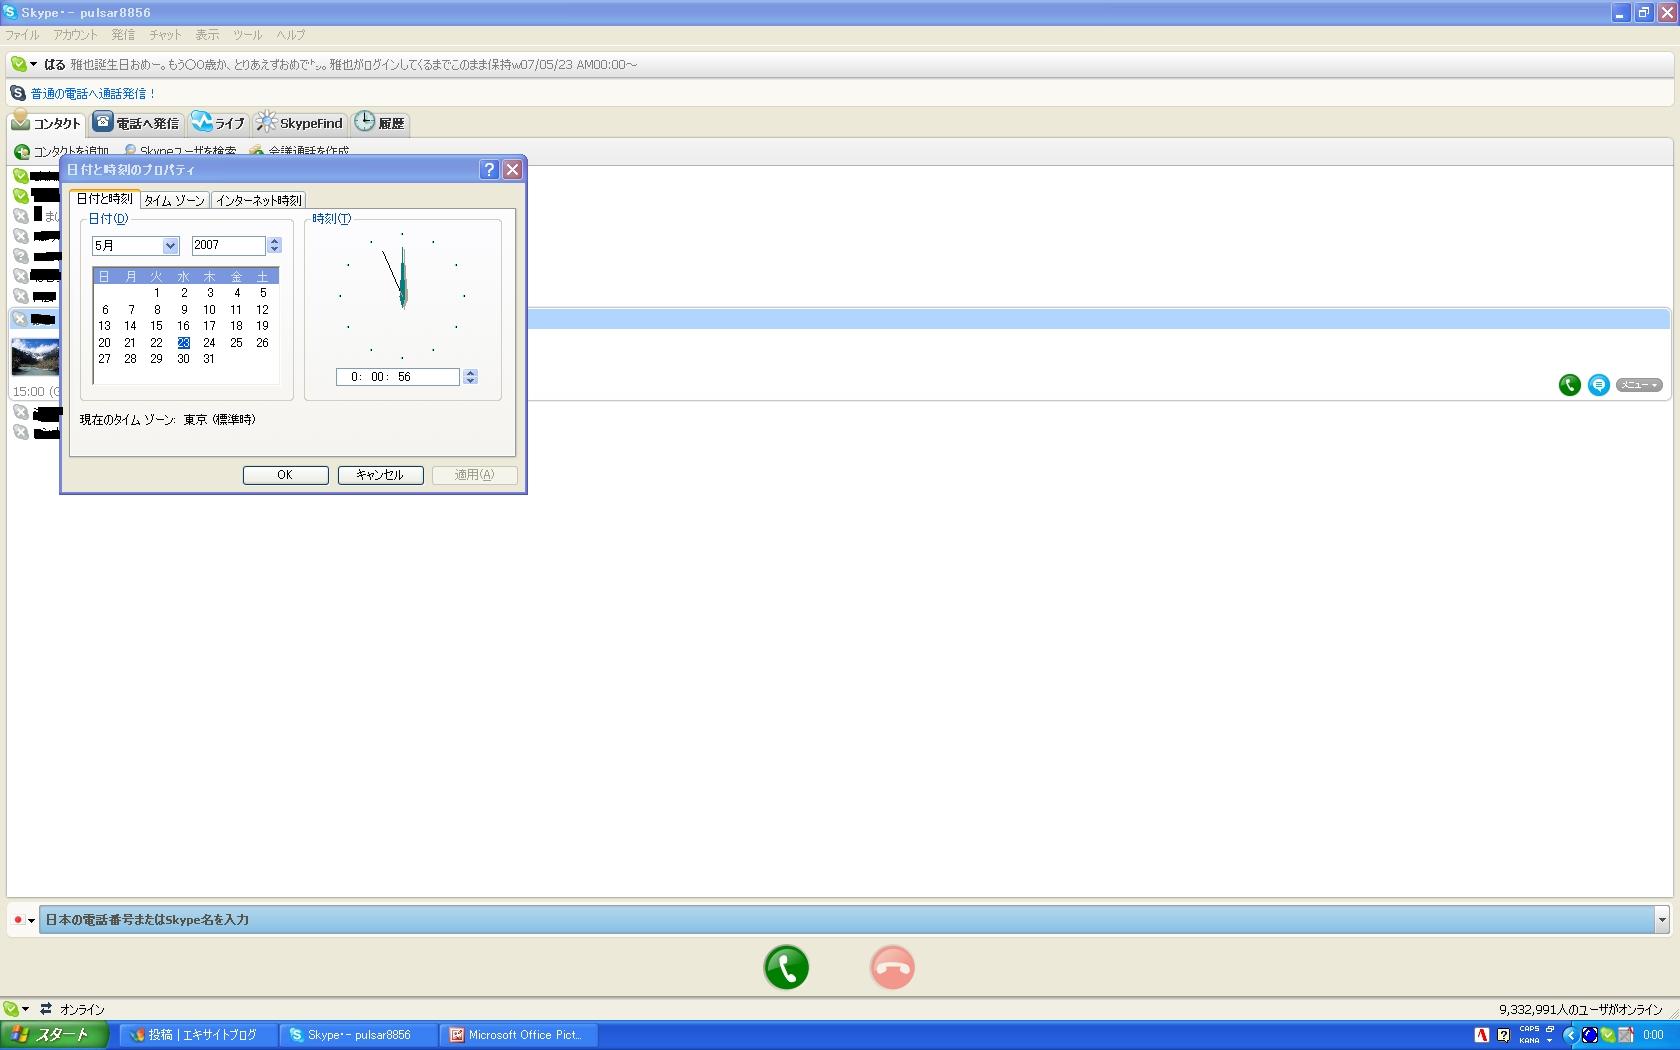The width and height of the screenshot is (1680, 1050).
Task: Click the year field showing 2007
Action: [x=228, y=245]
